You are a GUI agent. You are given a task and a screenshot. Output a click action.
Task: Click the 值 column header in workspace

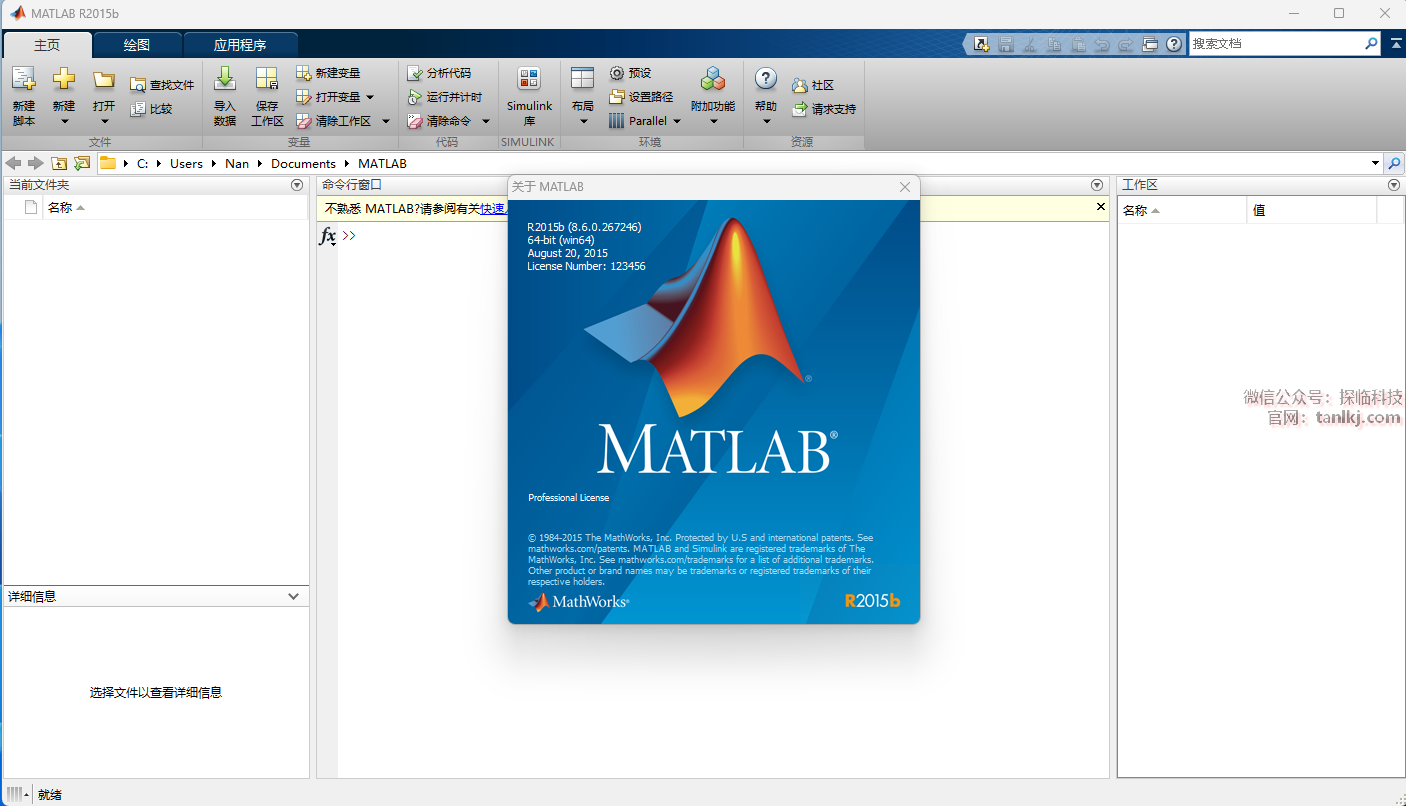pos(1312,210)
